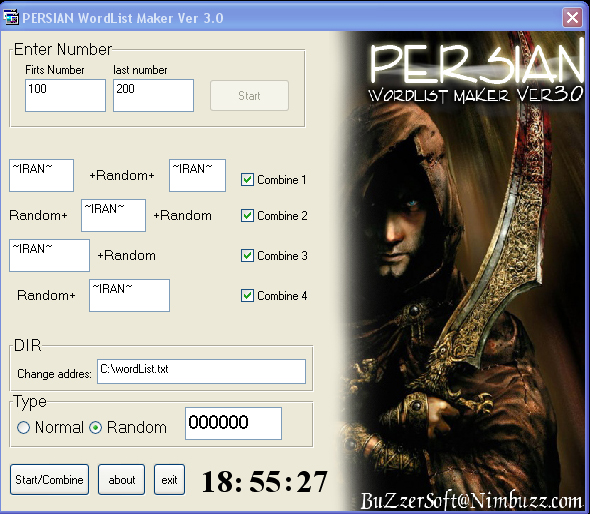
Task: Click the Firts Number field containing 100
Action: pos(65,95)
